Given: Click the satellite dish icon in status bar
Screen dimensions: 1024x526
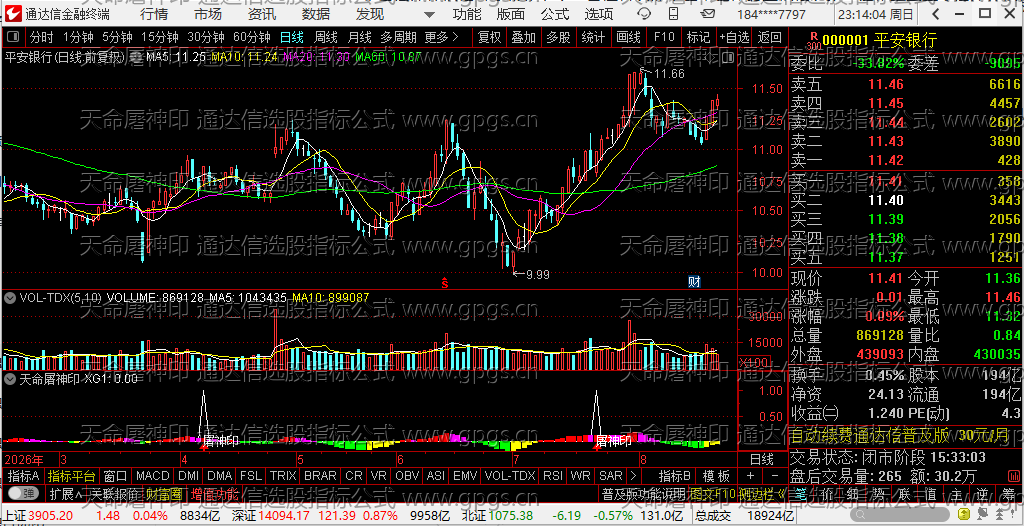Looking at the screenshot, I should [982, 514].
